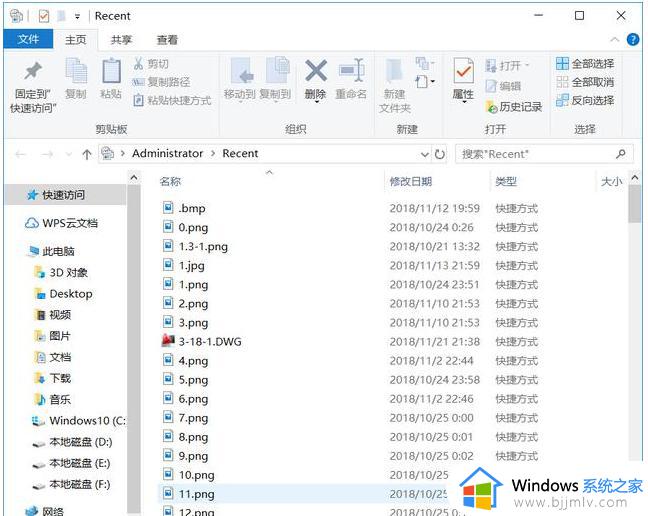Select Quick access (快速访问) in the sidebar
The image size is (648, 516).
(64, 195)
